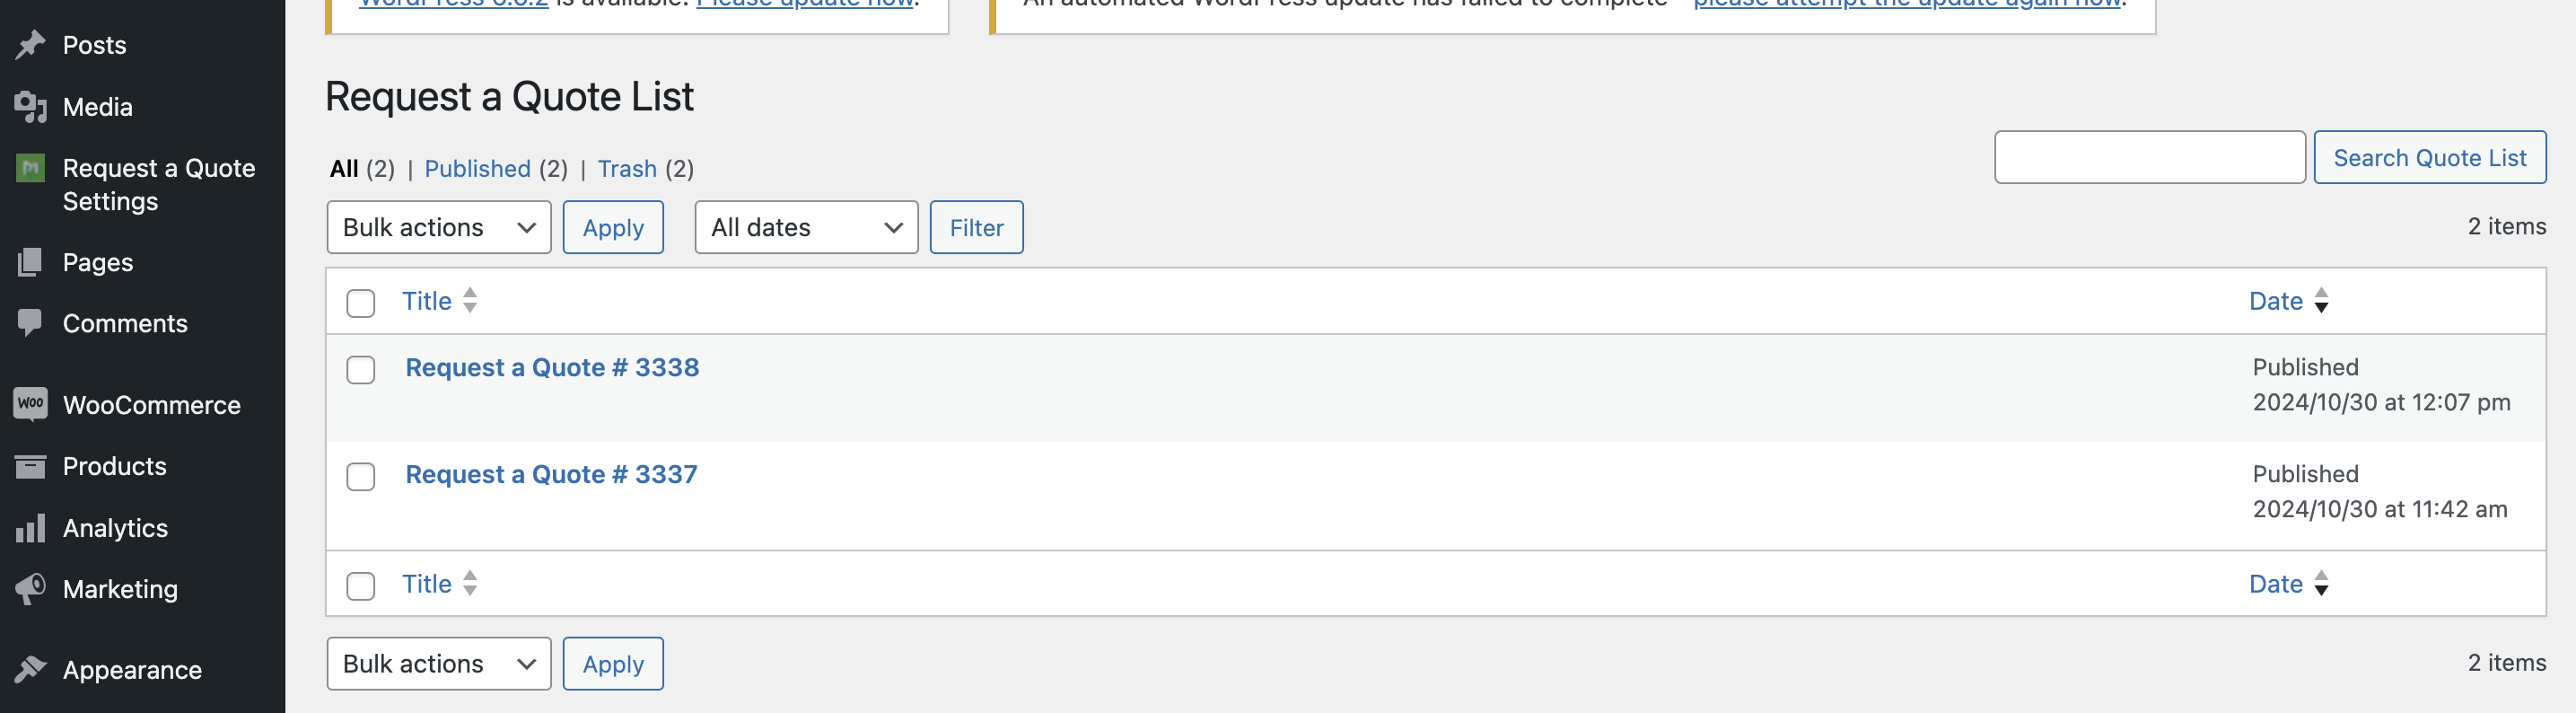
Task: Toggle select-all checkbox in table header
Action: pos(361,303)
